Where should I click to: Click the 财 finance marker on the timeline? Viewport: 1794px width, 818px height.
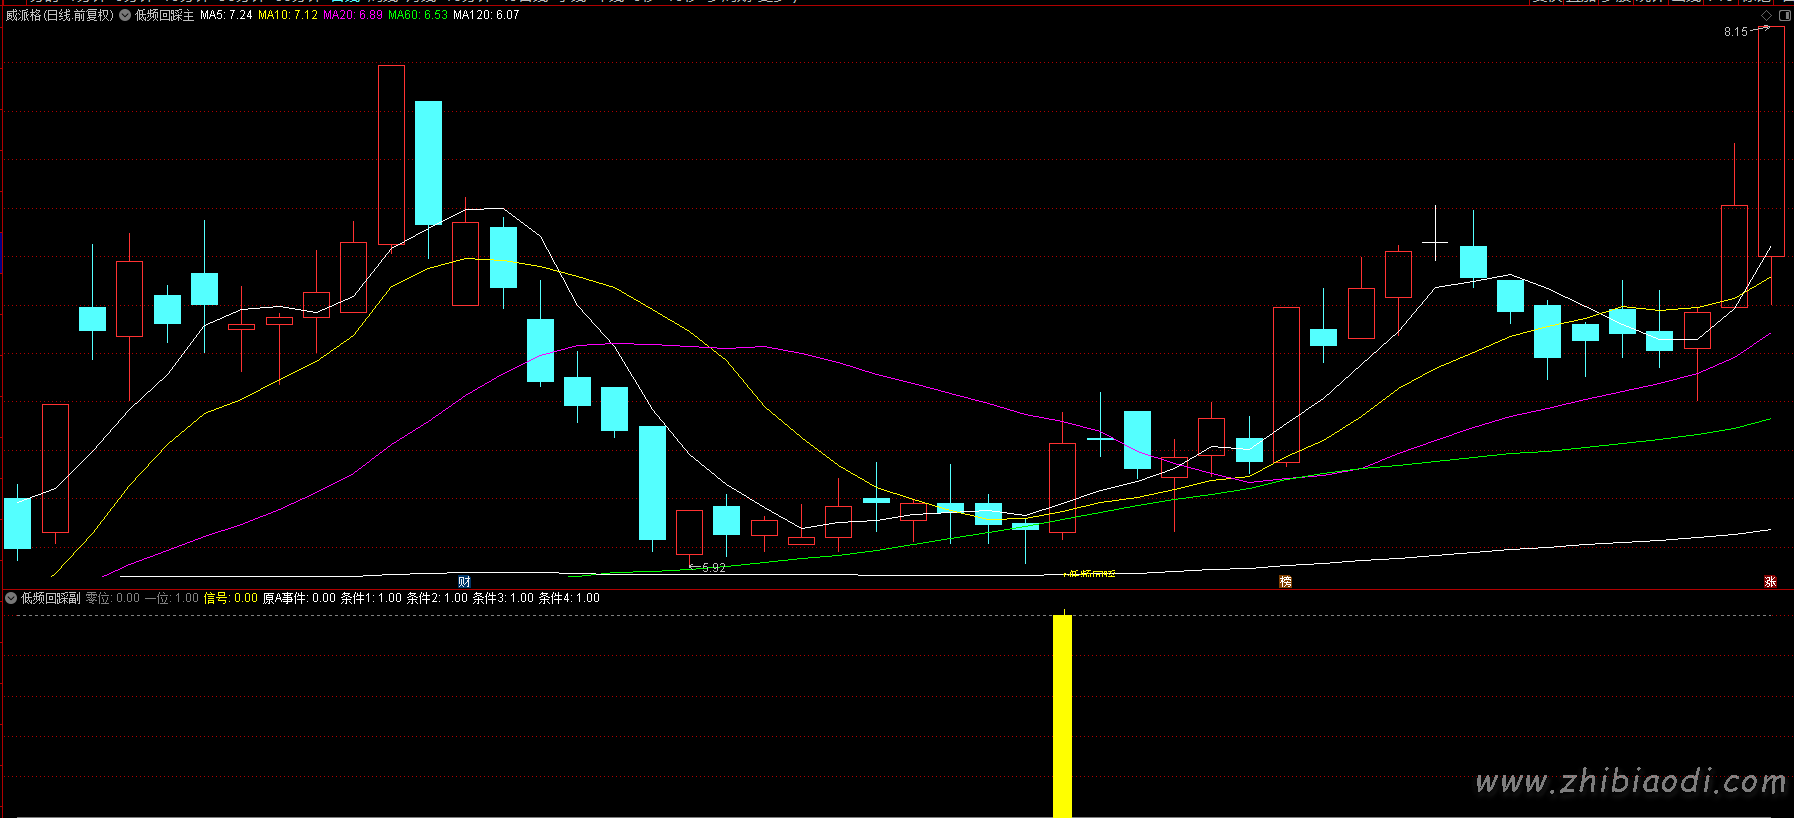(464, 582)
